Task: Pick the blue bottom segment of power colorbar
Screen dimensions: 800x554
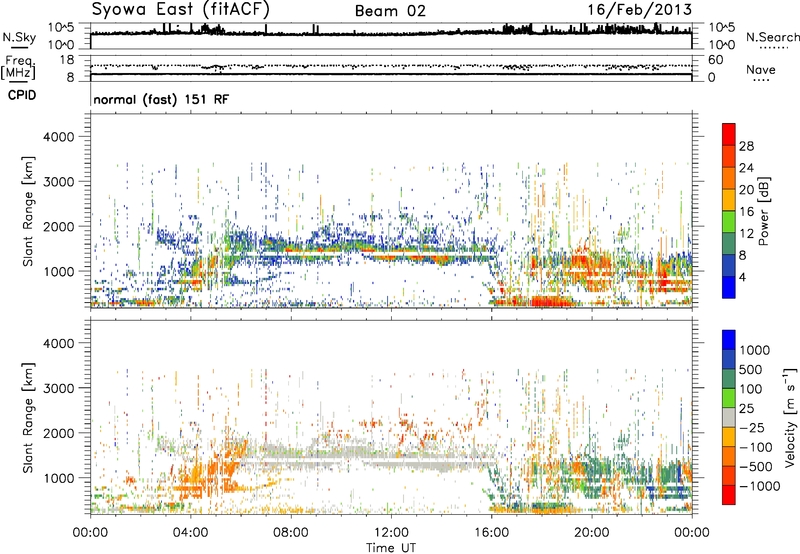Action: [729, 288]
